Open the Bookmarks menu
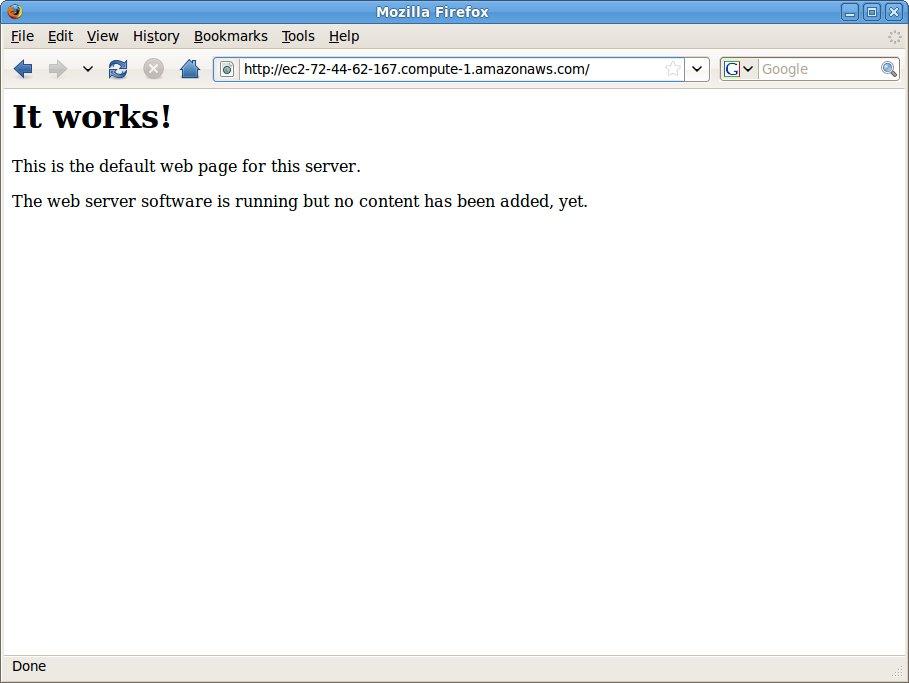909x683 pixels. (x=231, y=37)
